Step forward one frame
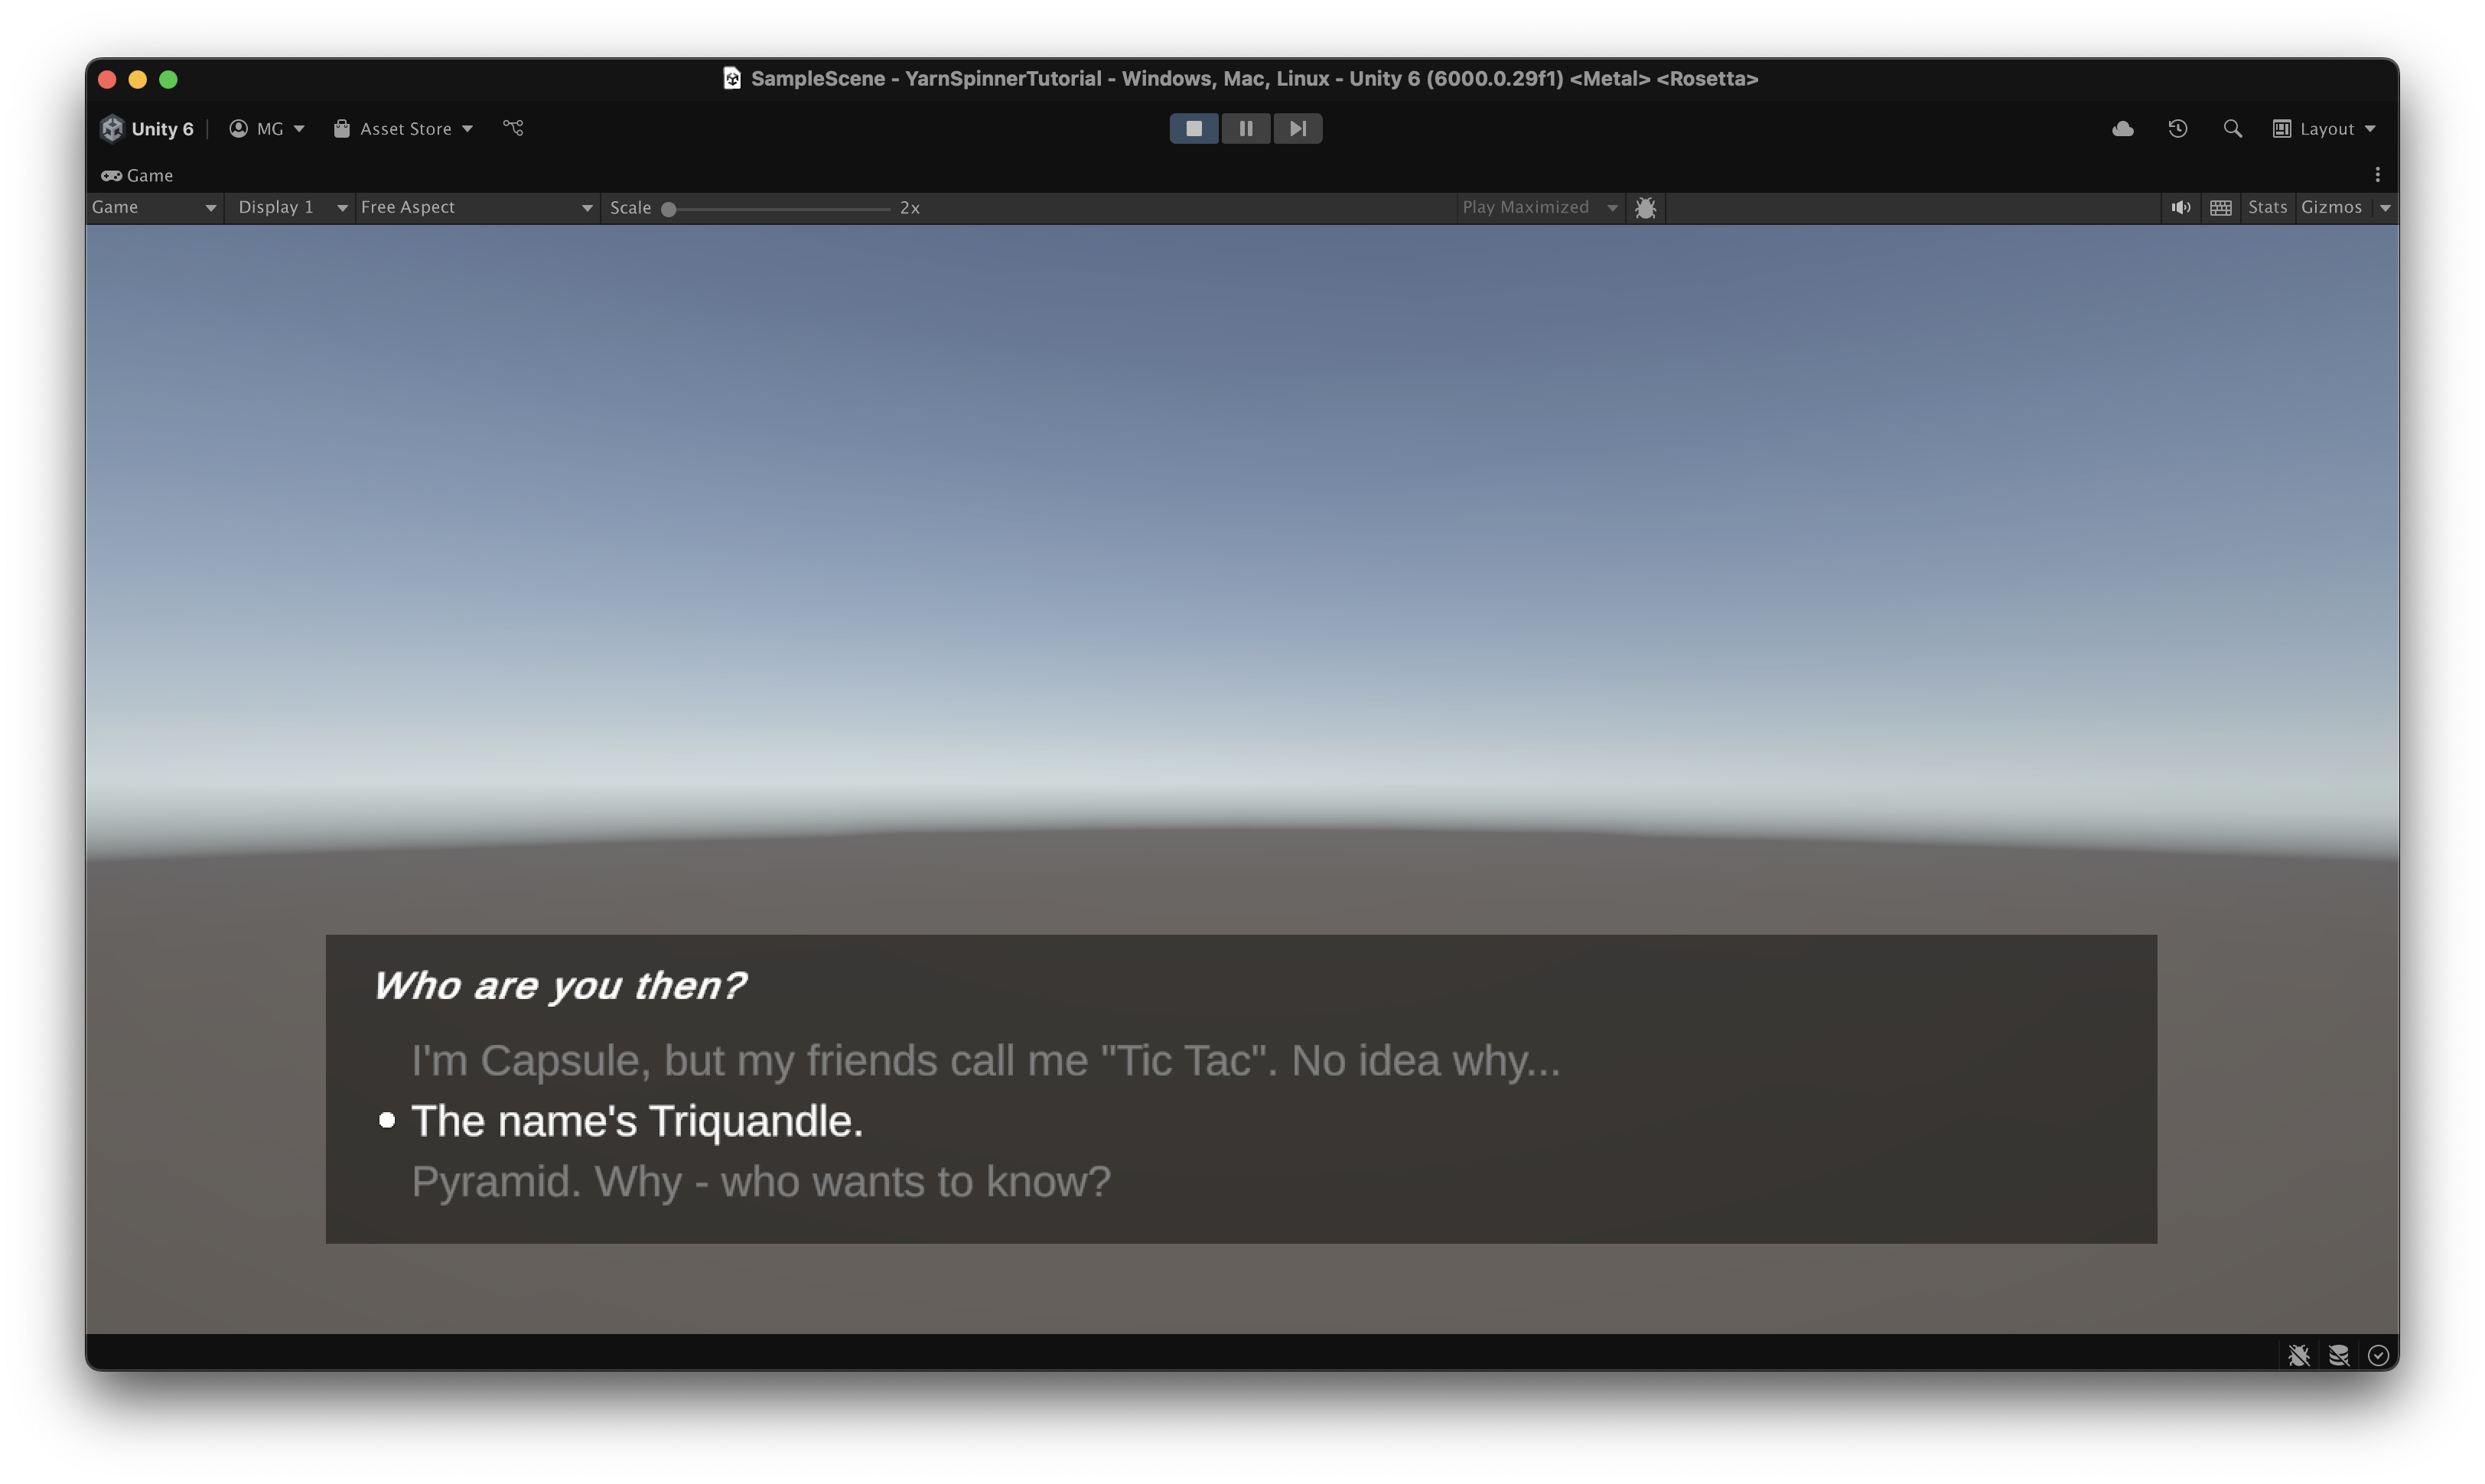The image size is (2485, 1484). point(1298,128)
